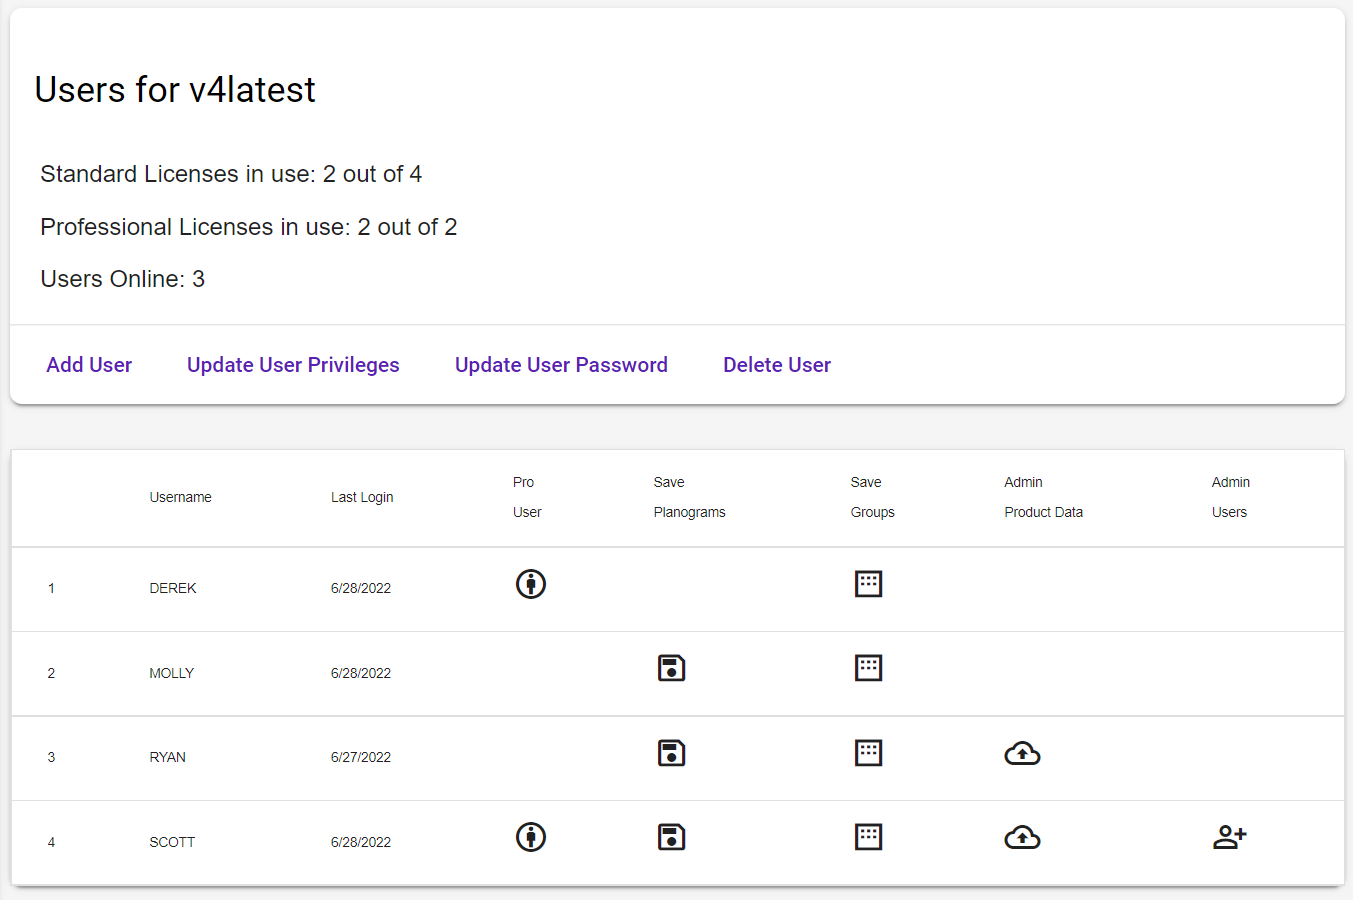Choose Update User Password
The height and width of the screenshot is (900, 1353).
561,365
